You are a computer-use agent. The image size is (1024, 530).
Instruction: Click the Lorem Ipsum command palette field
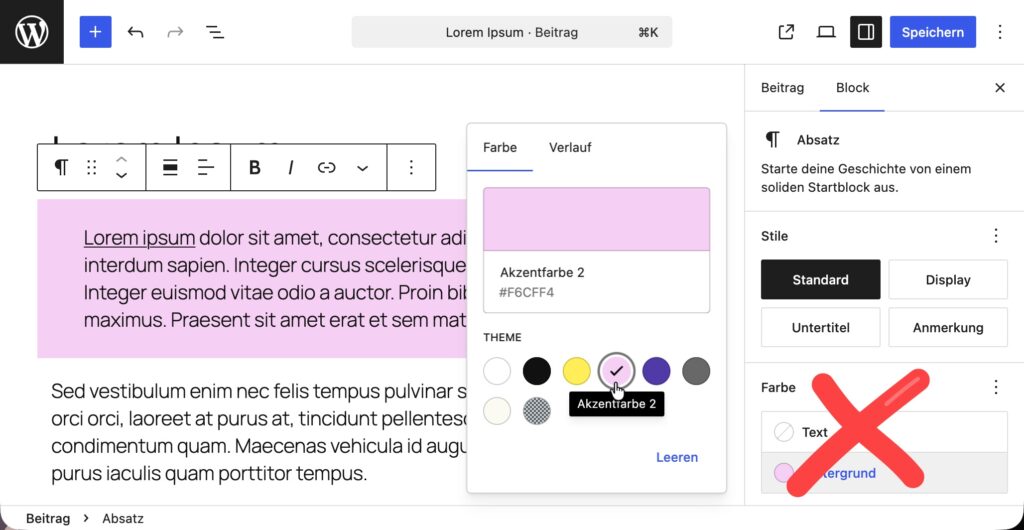pos(511,32)
